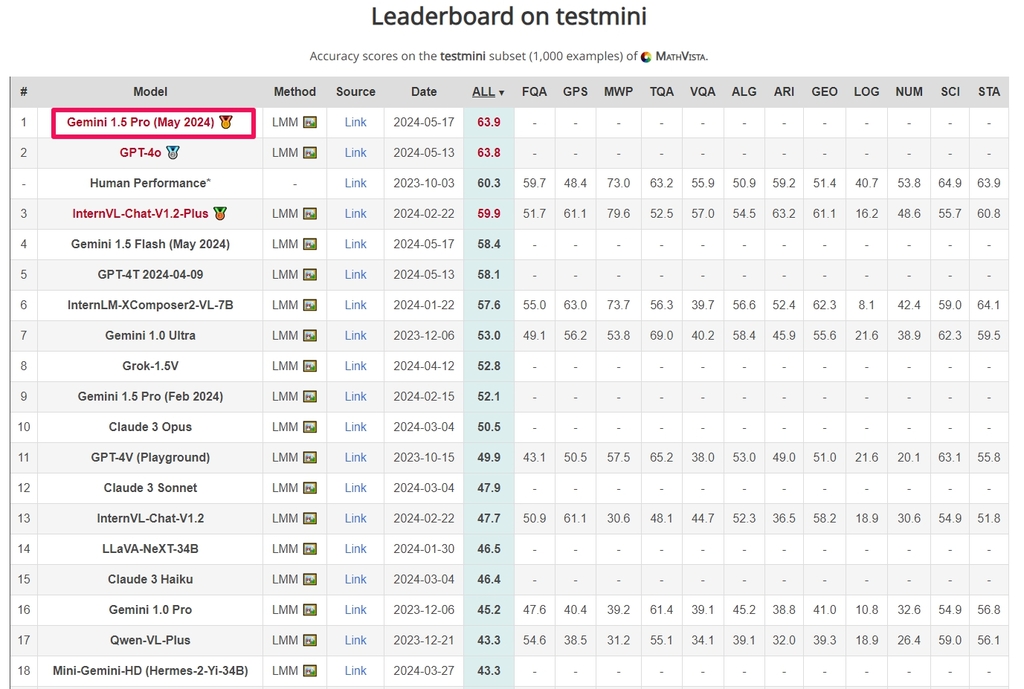
Task: Click the 20.1 NUM score cell
Action: 909,457
